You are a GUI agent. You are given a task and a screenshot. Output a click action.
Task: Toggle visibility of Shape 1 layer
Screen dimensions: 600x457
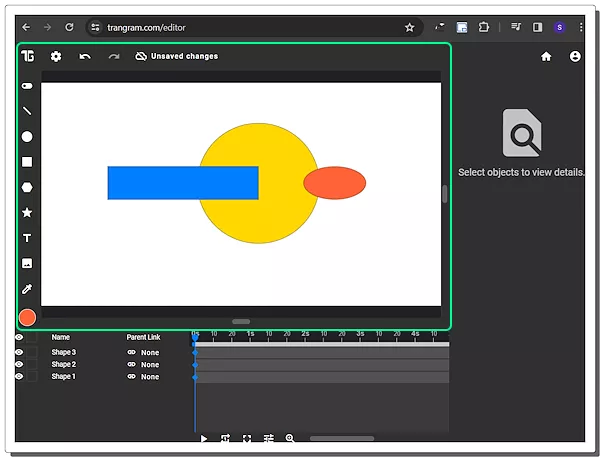point(19,376)
